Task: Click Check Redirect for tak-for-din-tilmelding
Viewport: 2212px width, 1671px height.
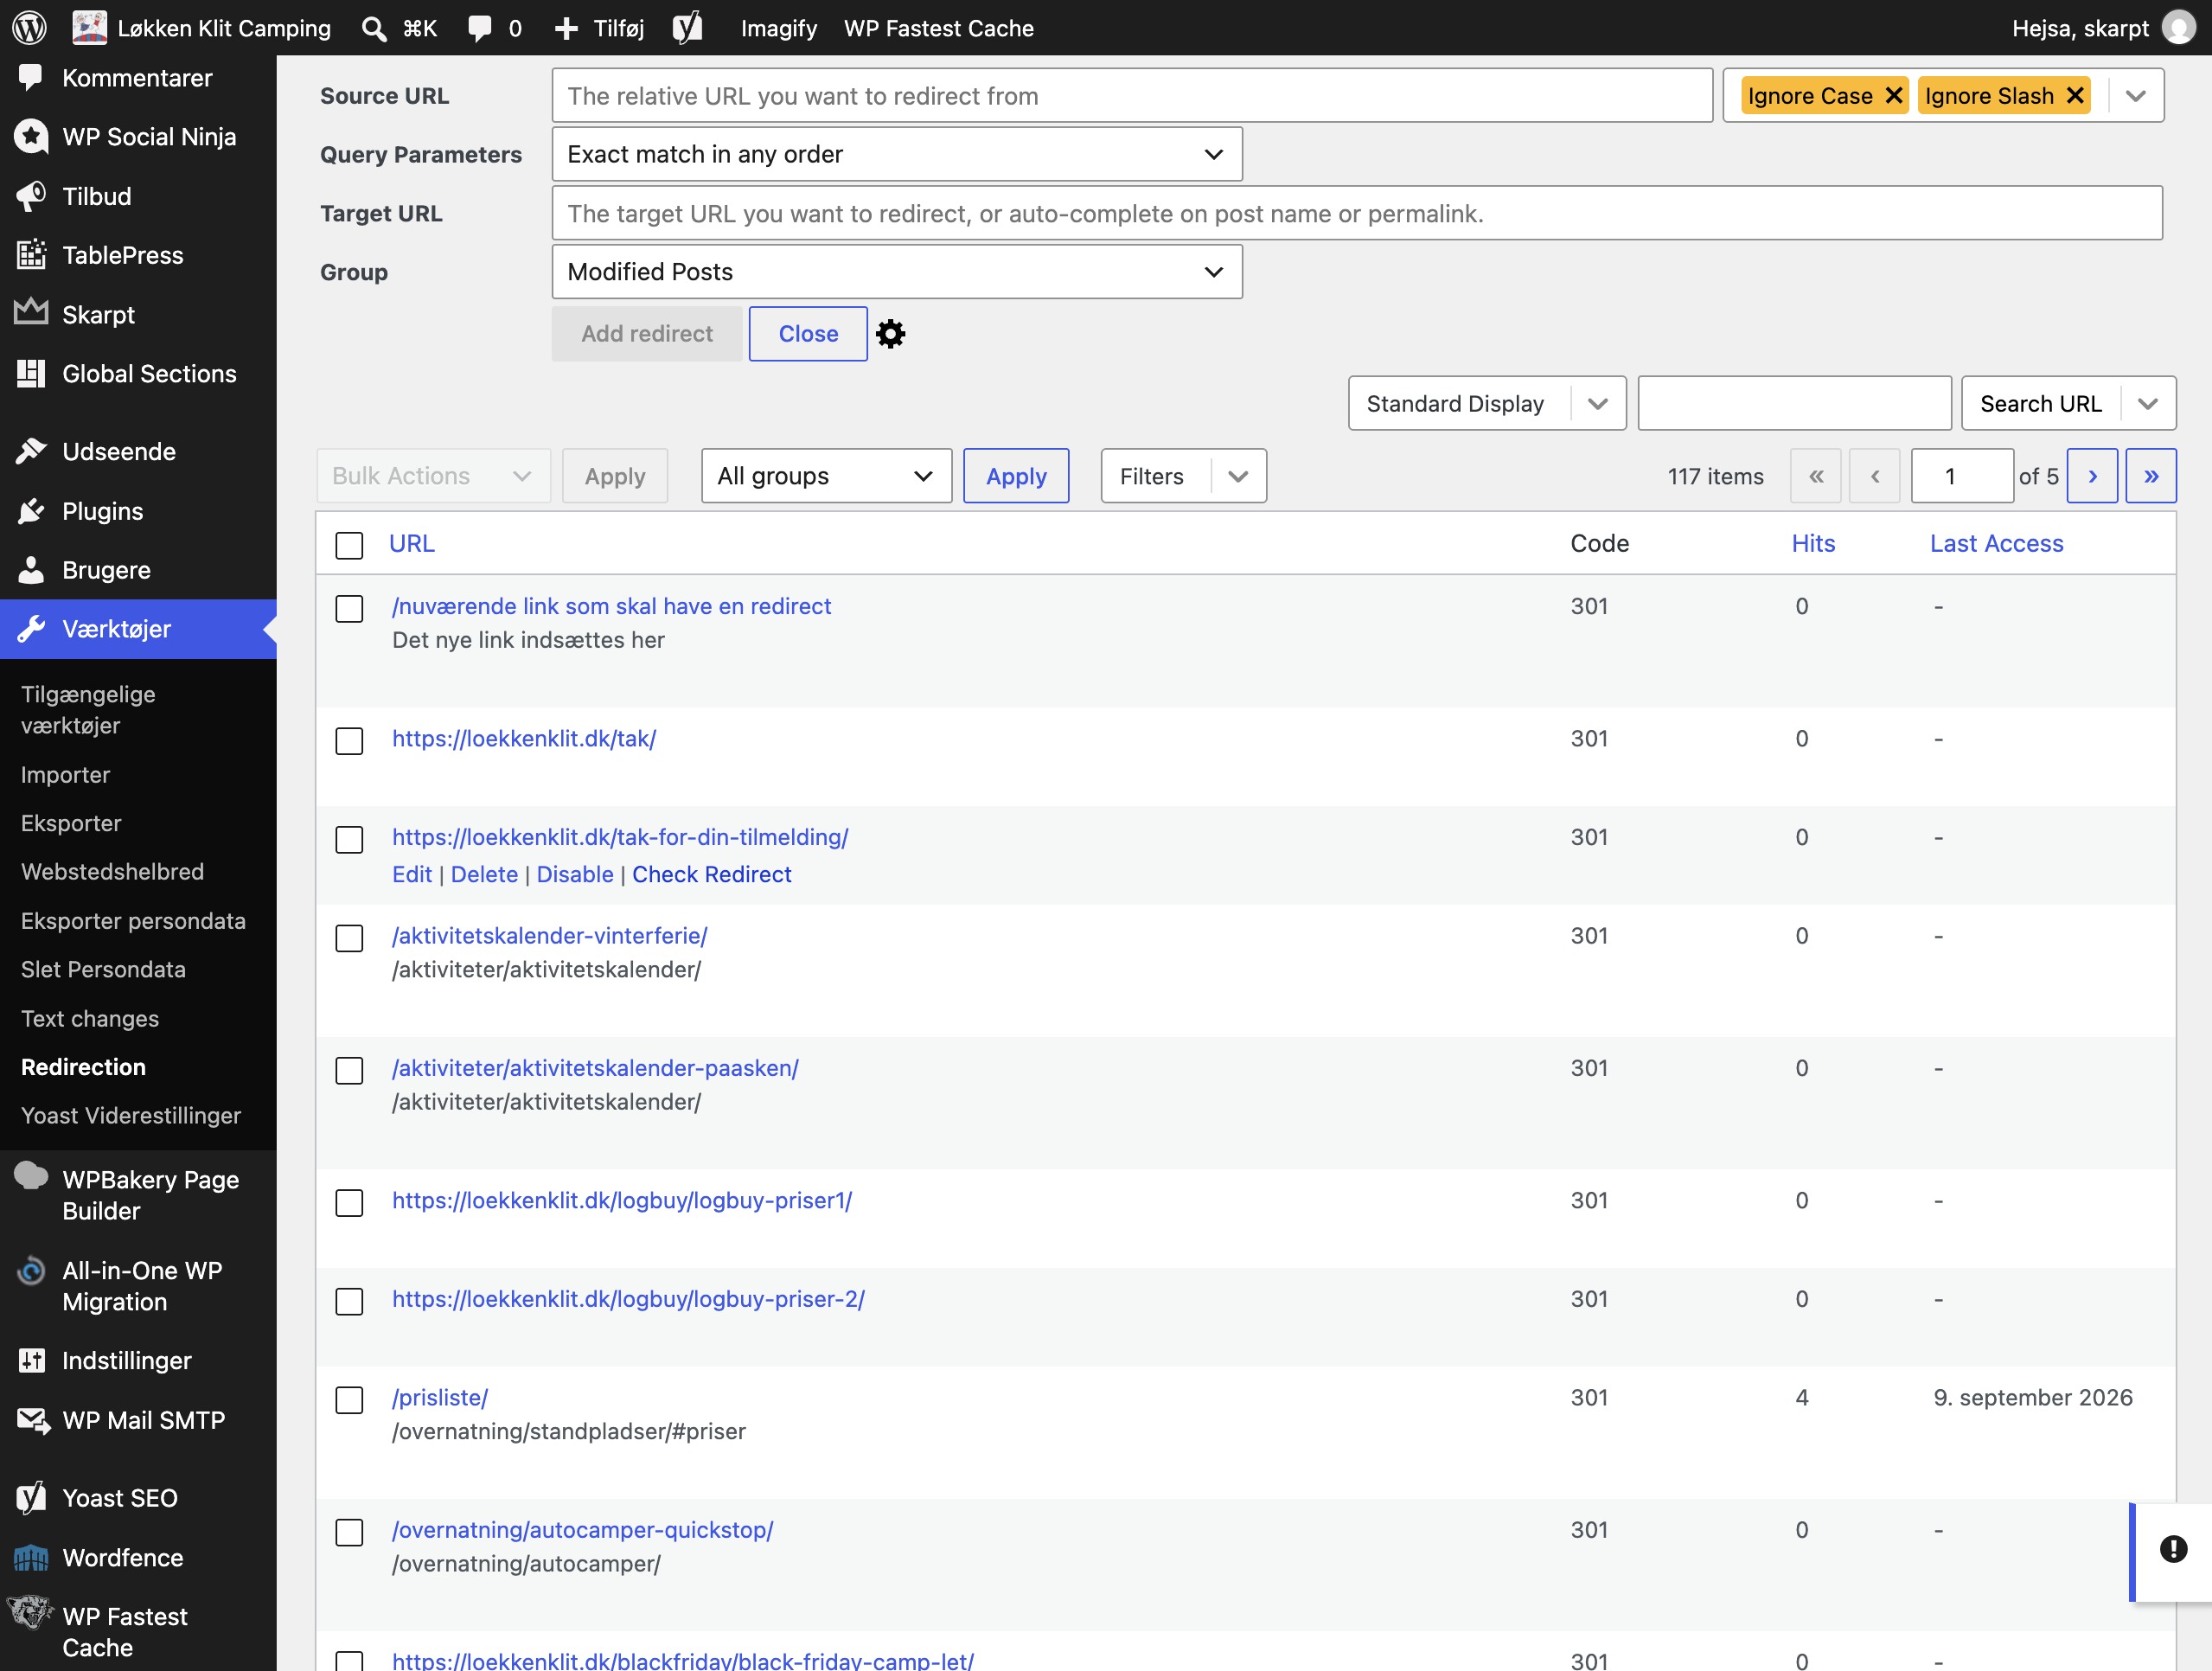Action: [x=711, y=874]
